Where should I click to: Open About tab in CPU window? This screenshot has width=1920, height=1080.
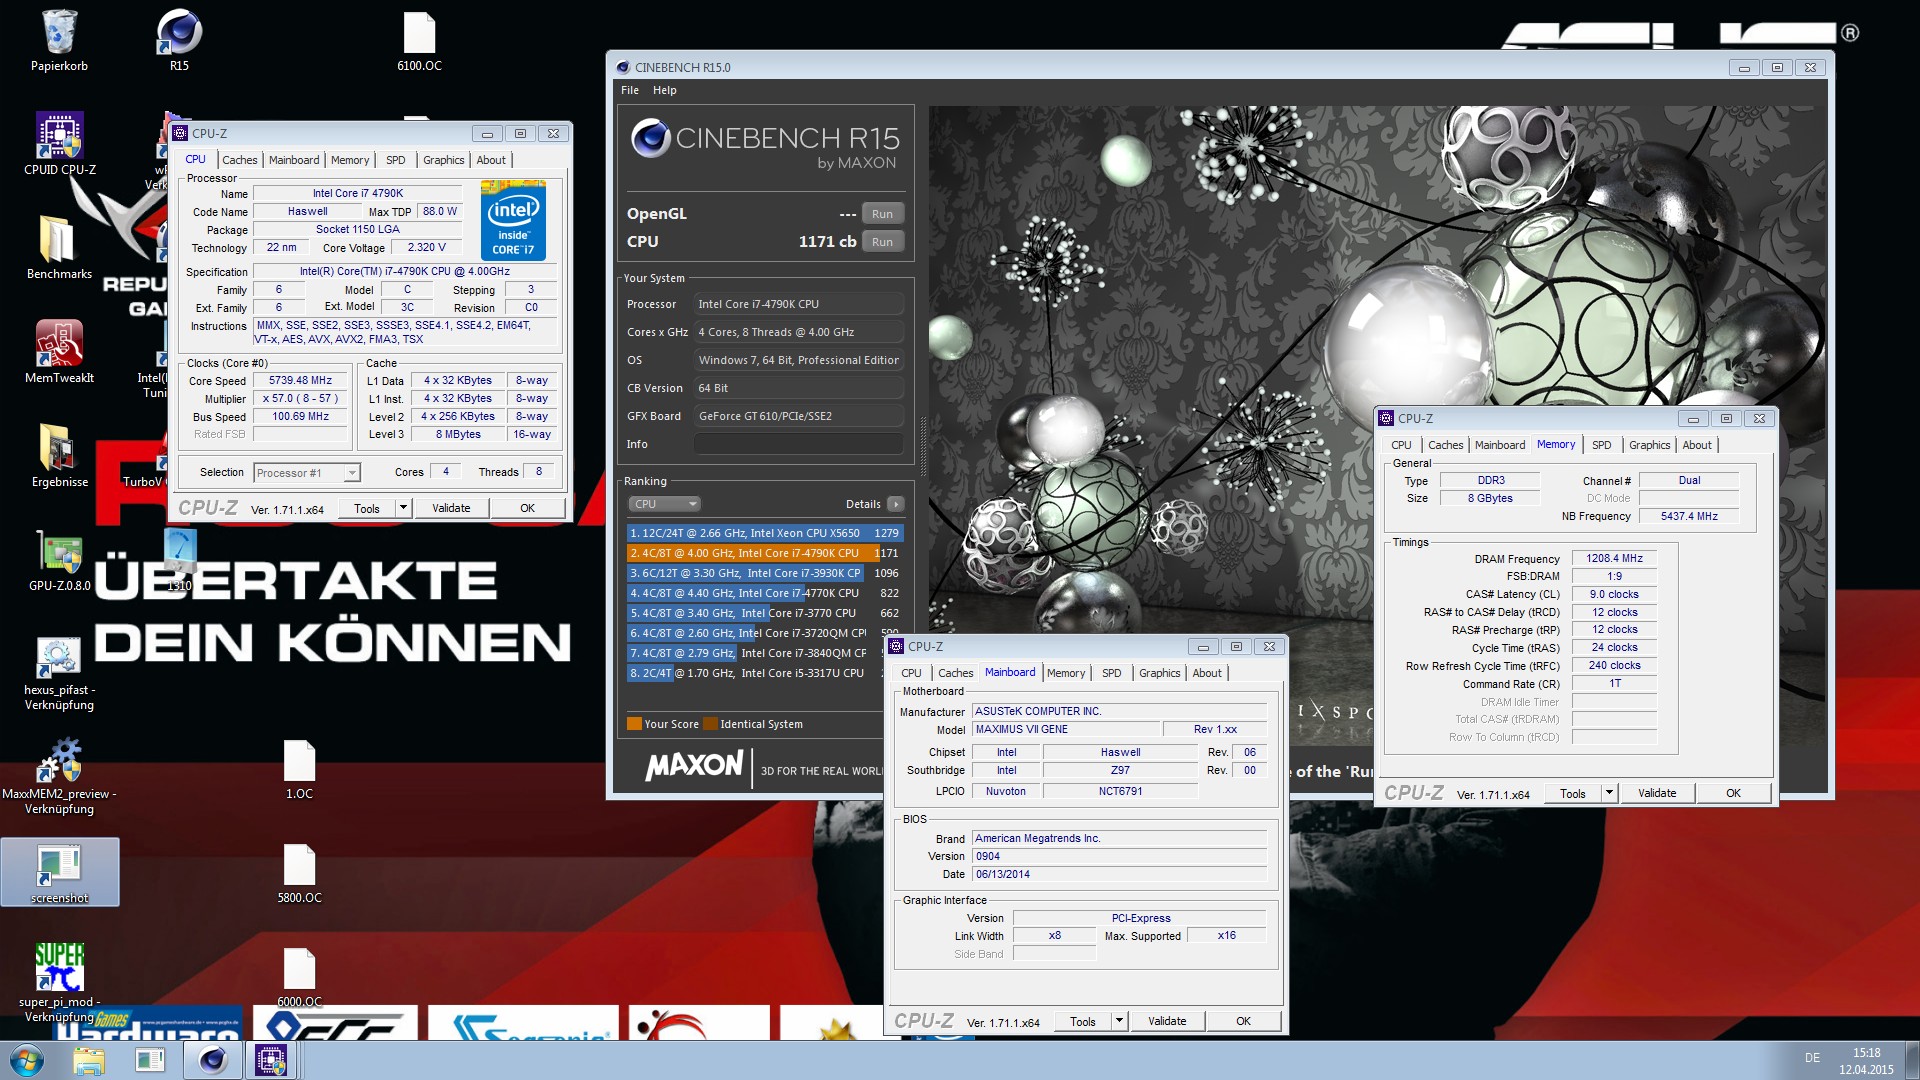click(491, 160)
